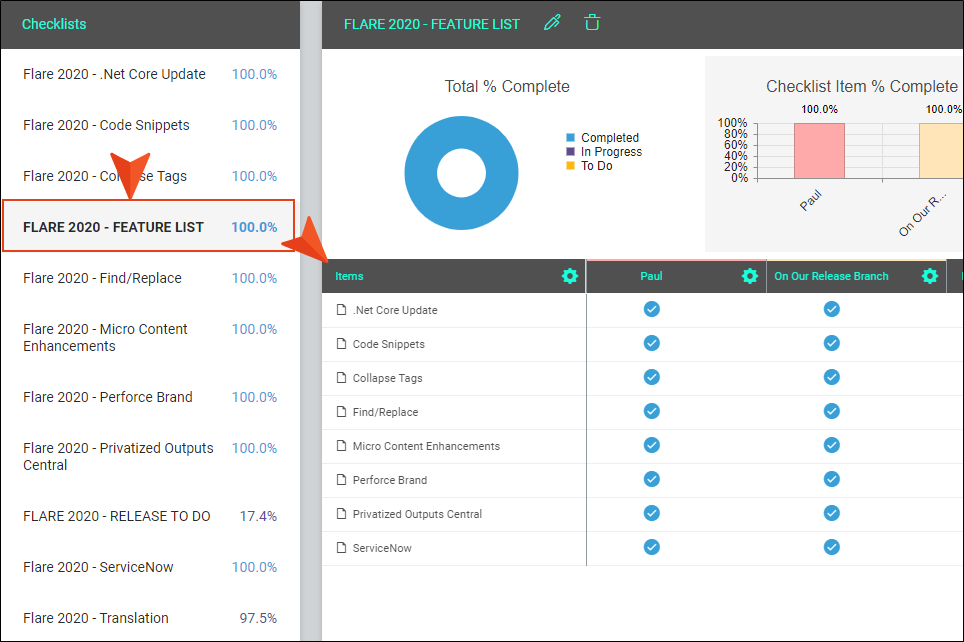
Task: Open the Items column gear settings
Action: click(x=570, y=276)
